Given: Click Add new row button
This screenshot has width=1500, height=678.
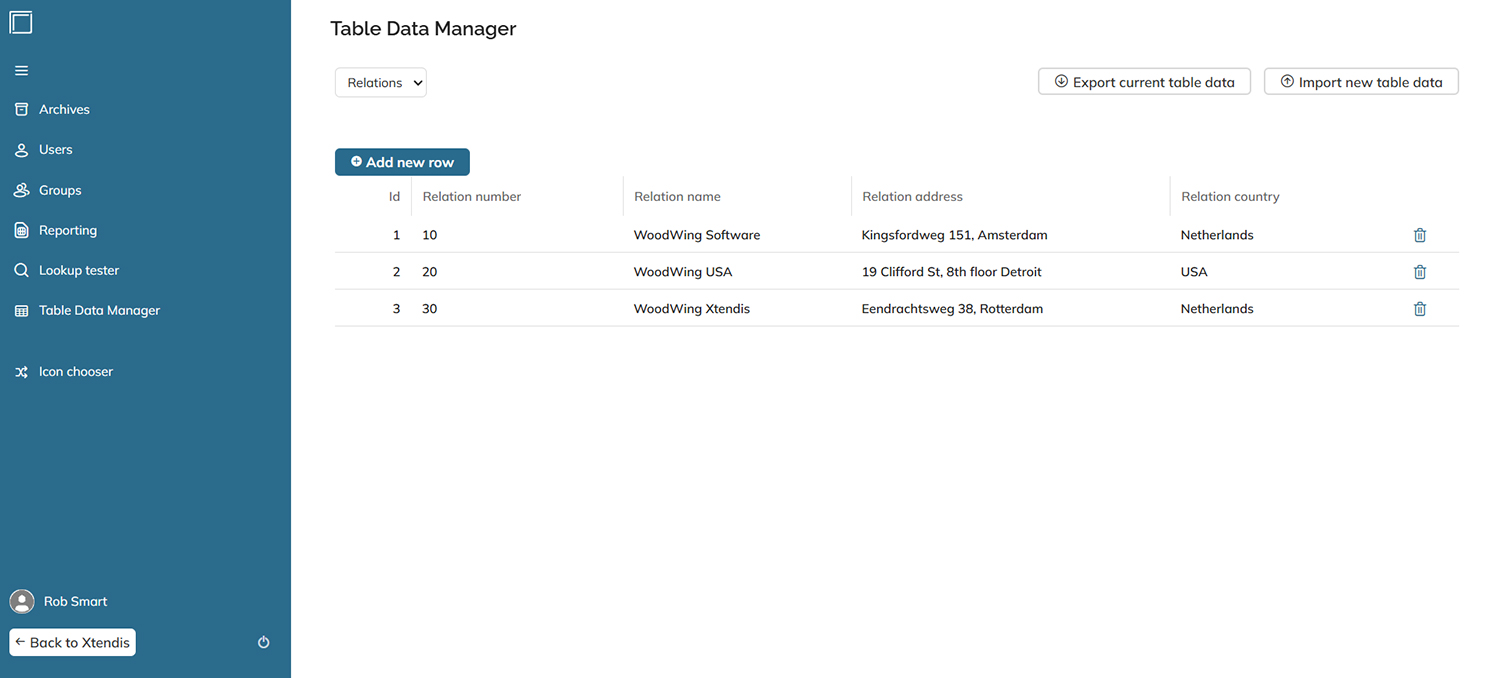Looking at the screenshot, I should click(402, 162).
